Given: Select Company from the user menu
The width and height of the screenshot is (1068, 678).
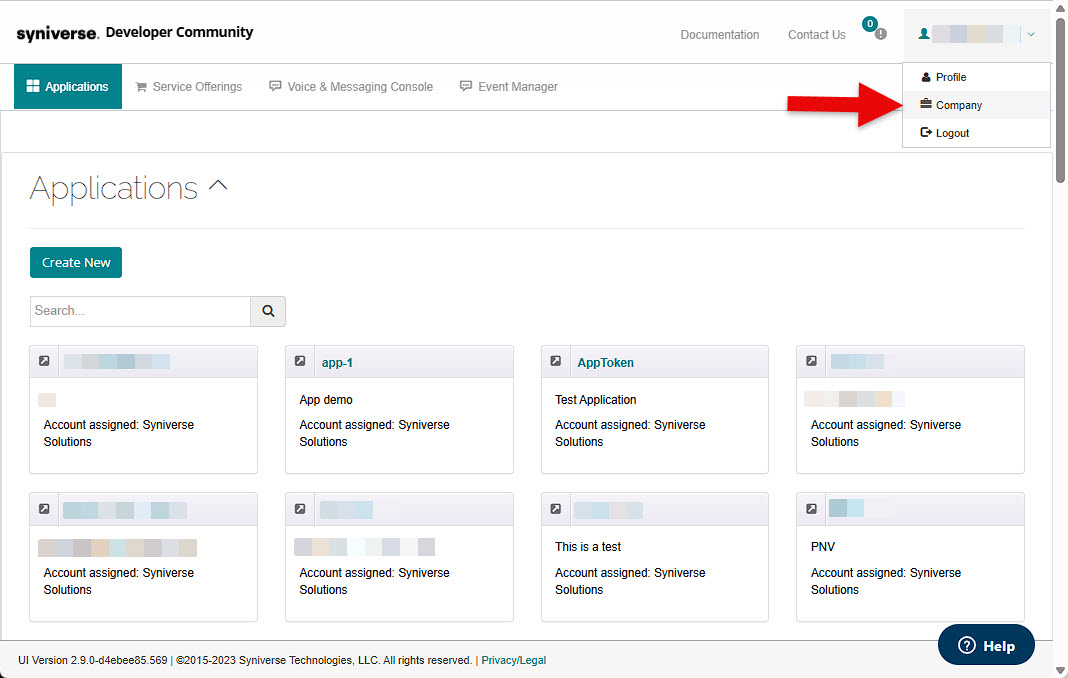Looking at the screenshot, I should (x=958, y=105).
